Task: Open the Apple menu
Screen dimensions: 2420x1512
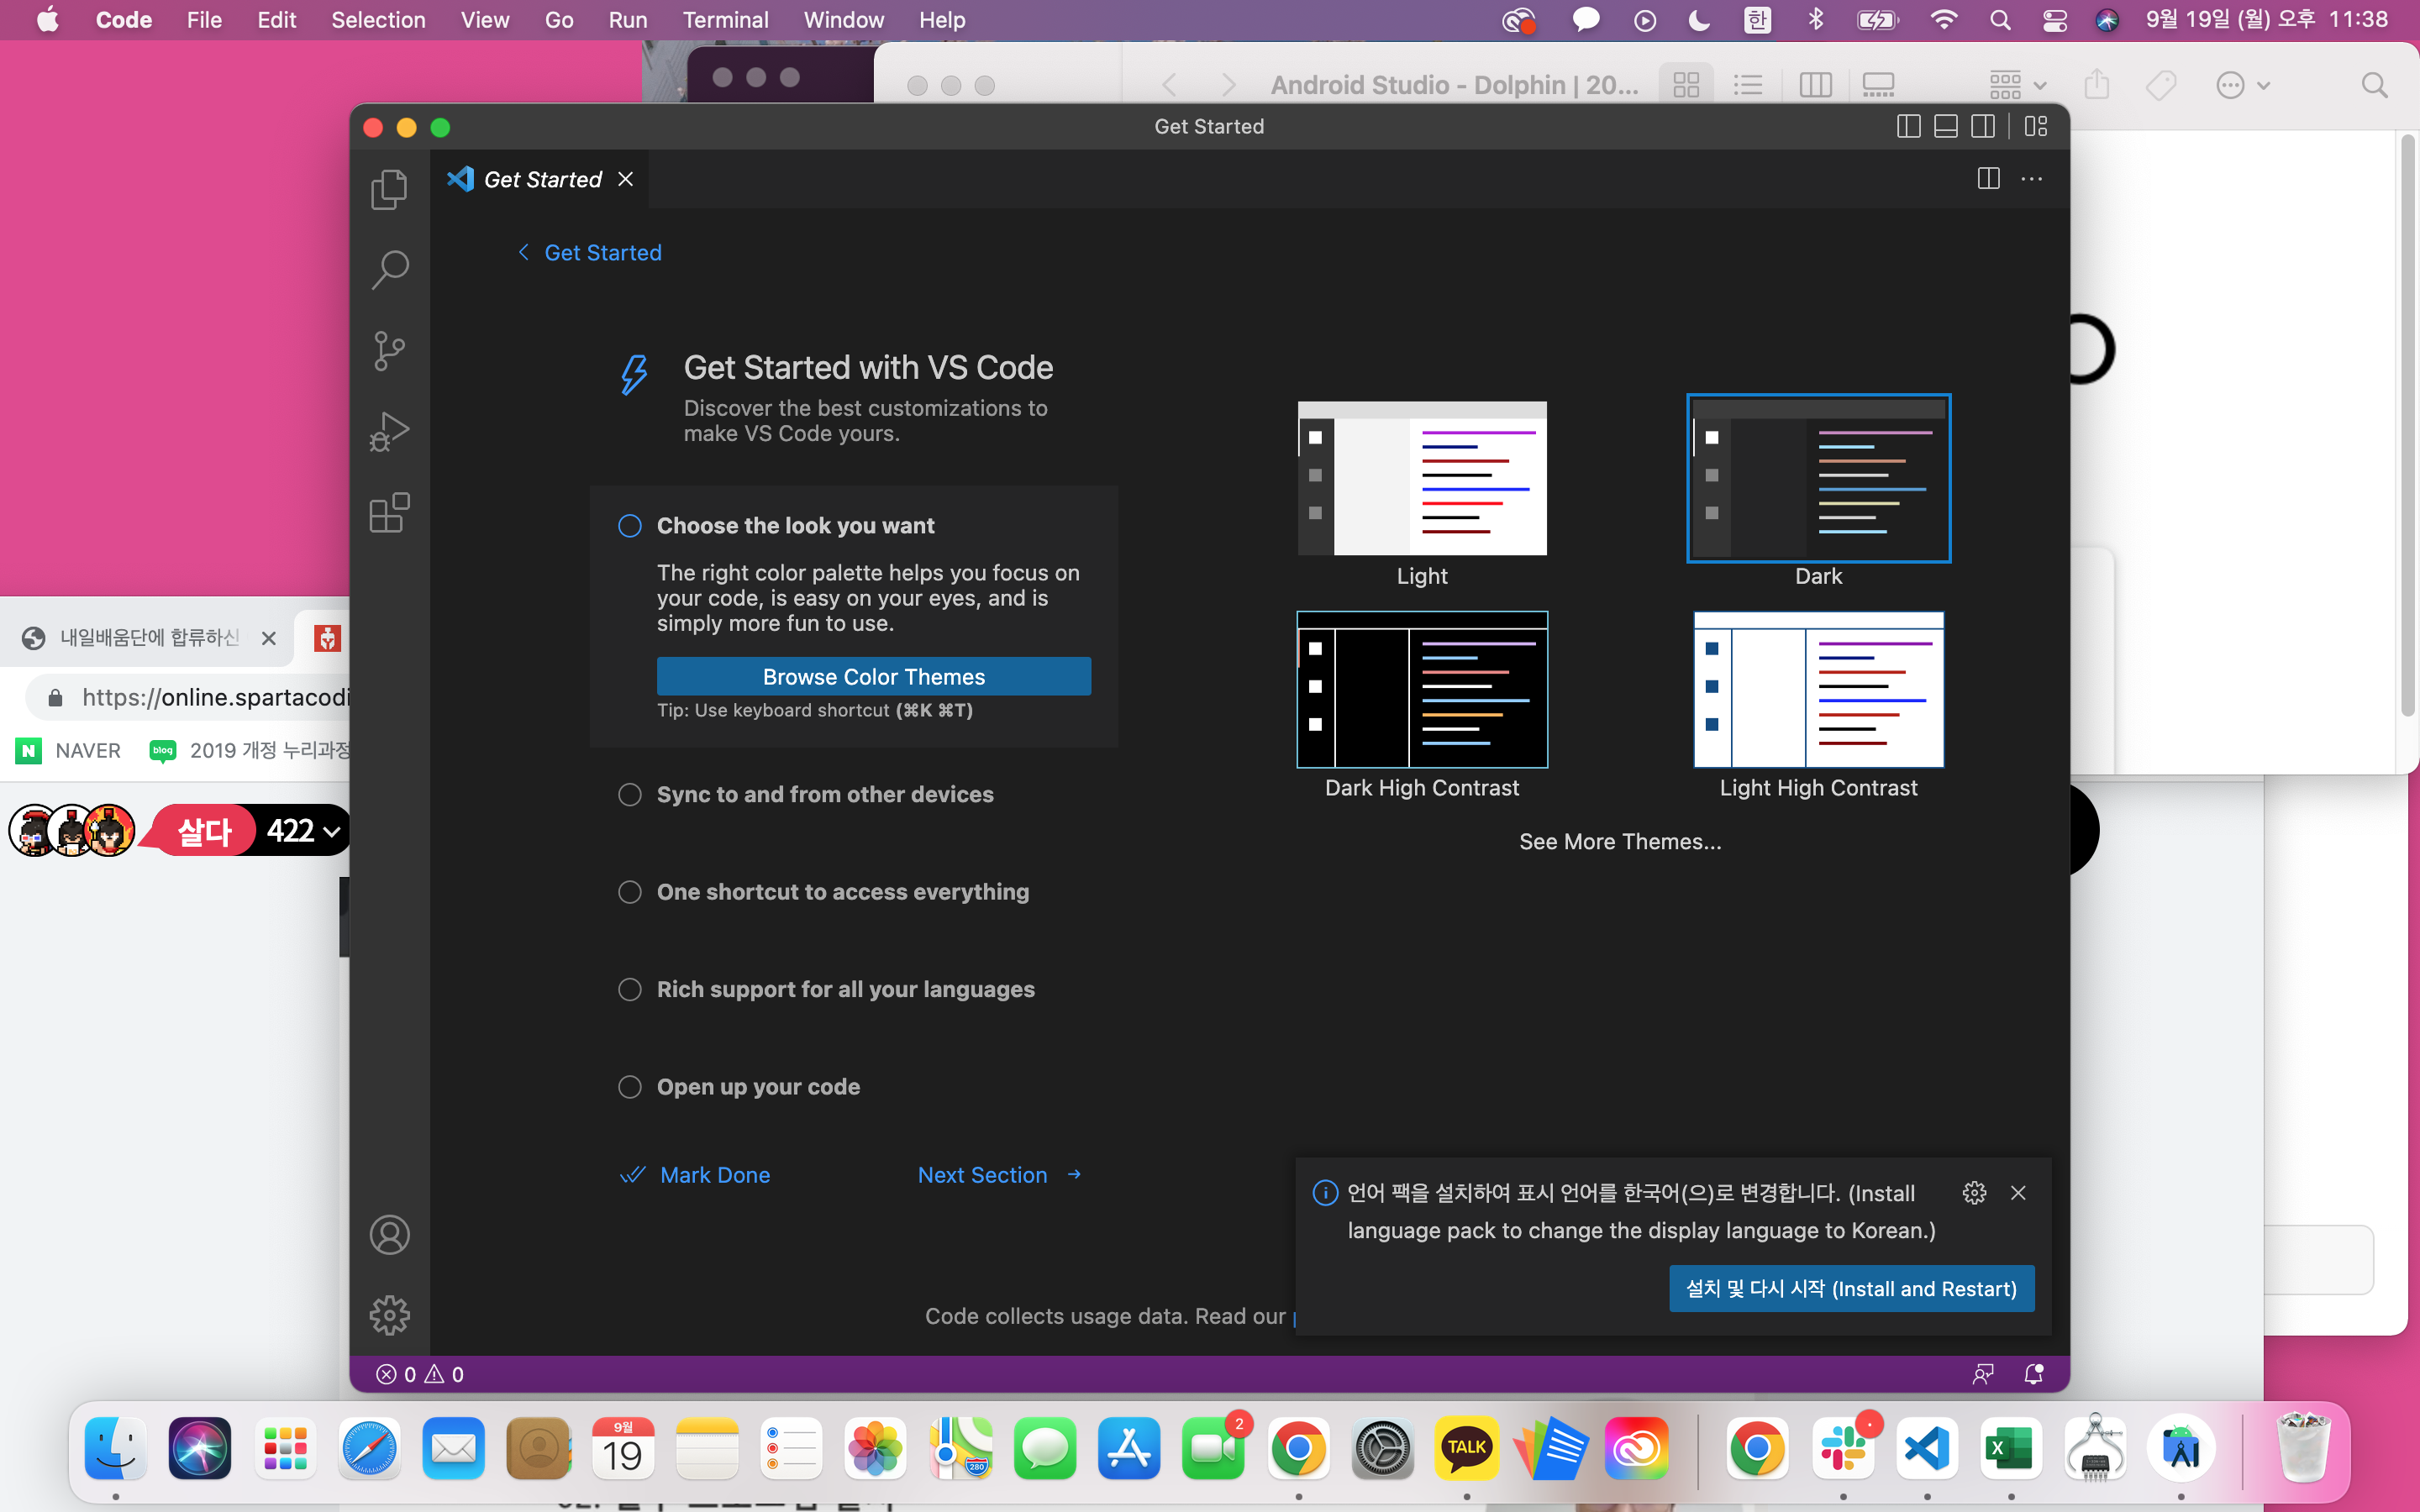Action: (x=47, y=20)
